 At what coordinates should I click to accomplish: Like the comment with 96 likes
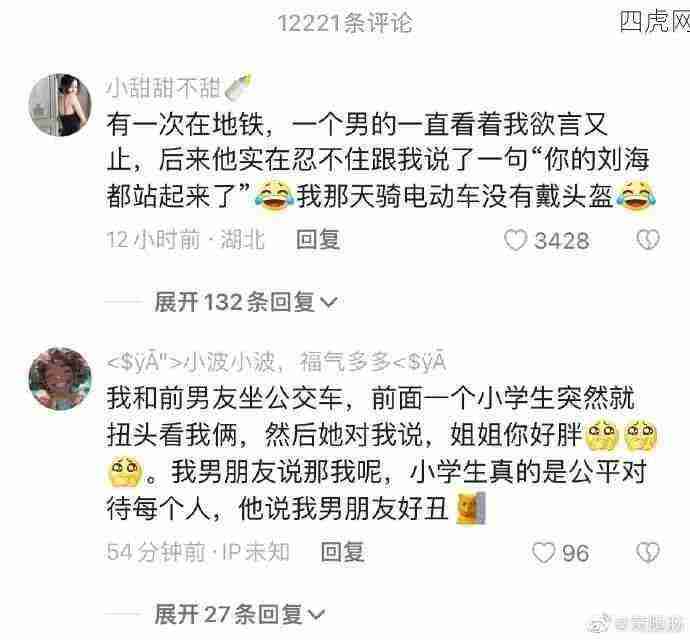[x=544, y=553]
